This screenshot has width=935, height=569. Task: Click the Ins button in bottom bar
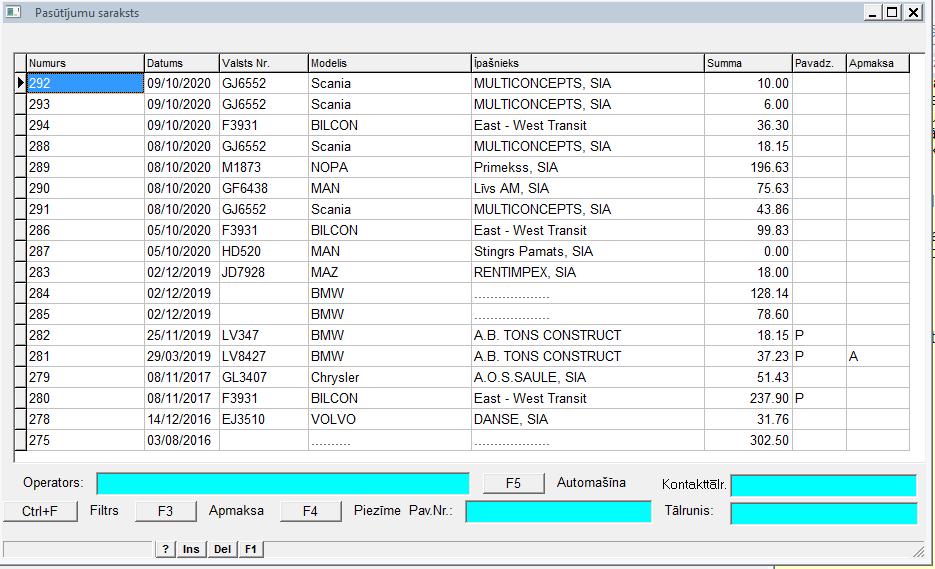(x=191, y=549)
